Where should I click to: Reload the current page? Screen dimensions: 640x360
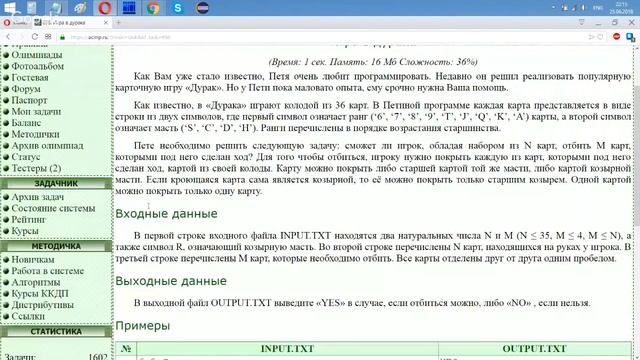point(35,37)
